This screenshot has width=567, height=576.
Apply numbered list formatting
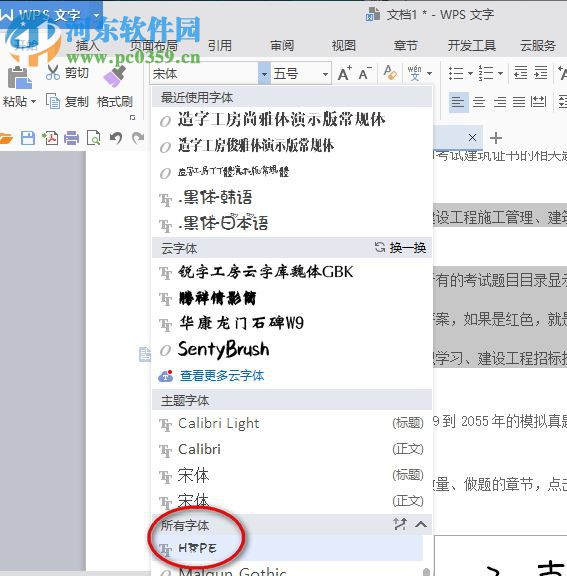point(486,73)
